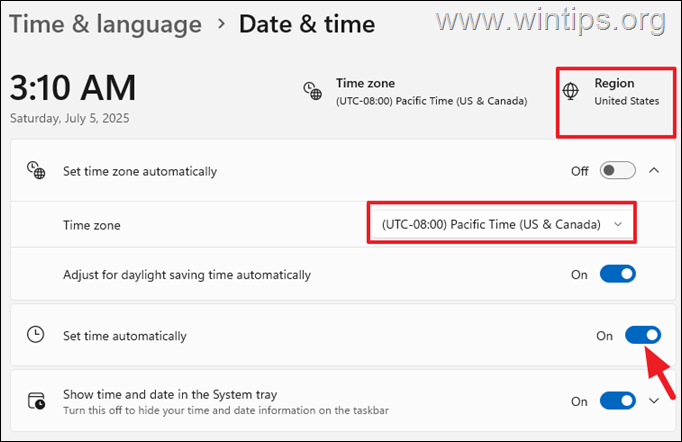Click the time zone clock-globe icon in header
Image resolution: width=682 pixels, height=442 pixels.
pyautogui.click(x=312, y=92)
